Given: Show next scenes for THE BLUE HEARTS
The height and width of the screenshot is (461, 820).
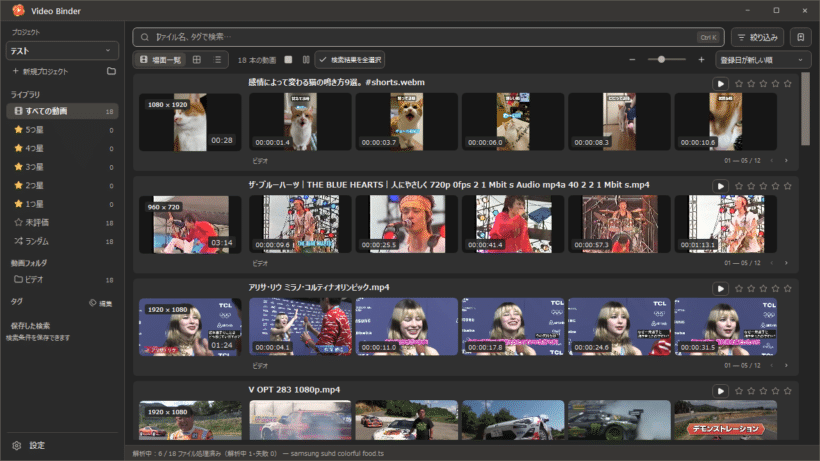Looking at the screenshot, I should [786, 263].
